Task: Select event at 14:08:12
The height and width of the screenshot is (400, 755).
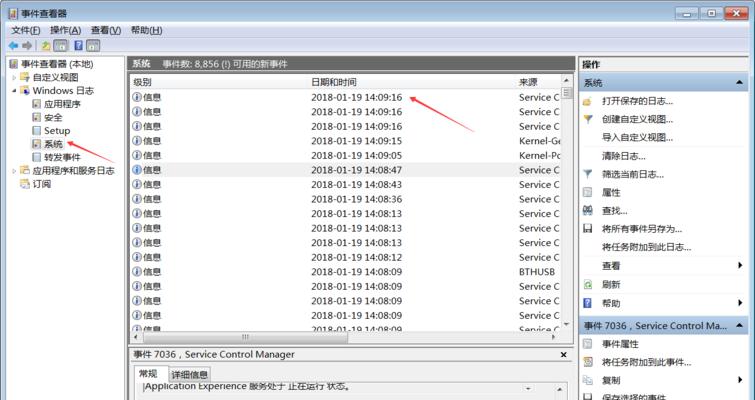Action: (x=345, y=257)
